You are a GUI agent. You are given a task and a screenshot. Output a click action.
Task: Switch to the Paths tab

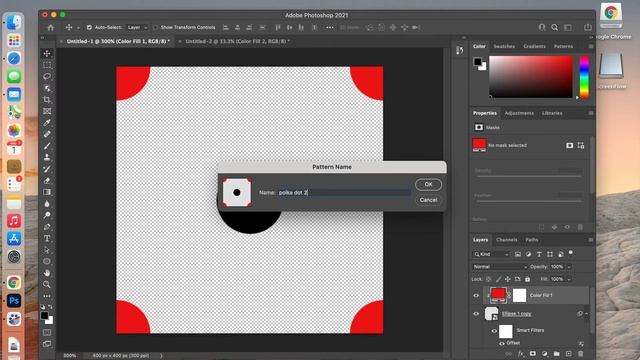click(531, 240)
